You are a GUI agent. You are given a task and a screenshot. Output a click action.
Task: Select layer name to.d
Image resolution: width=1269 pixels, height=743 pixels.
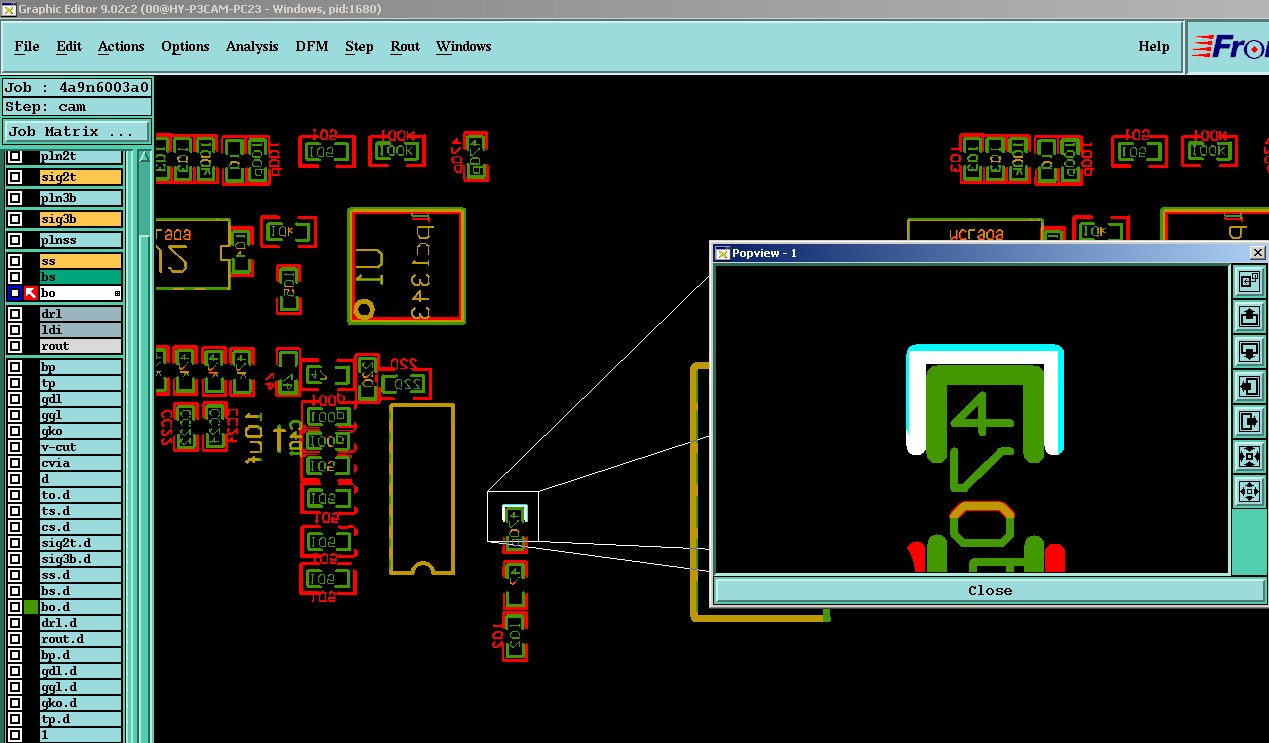(80, 495)
